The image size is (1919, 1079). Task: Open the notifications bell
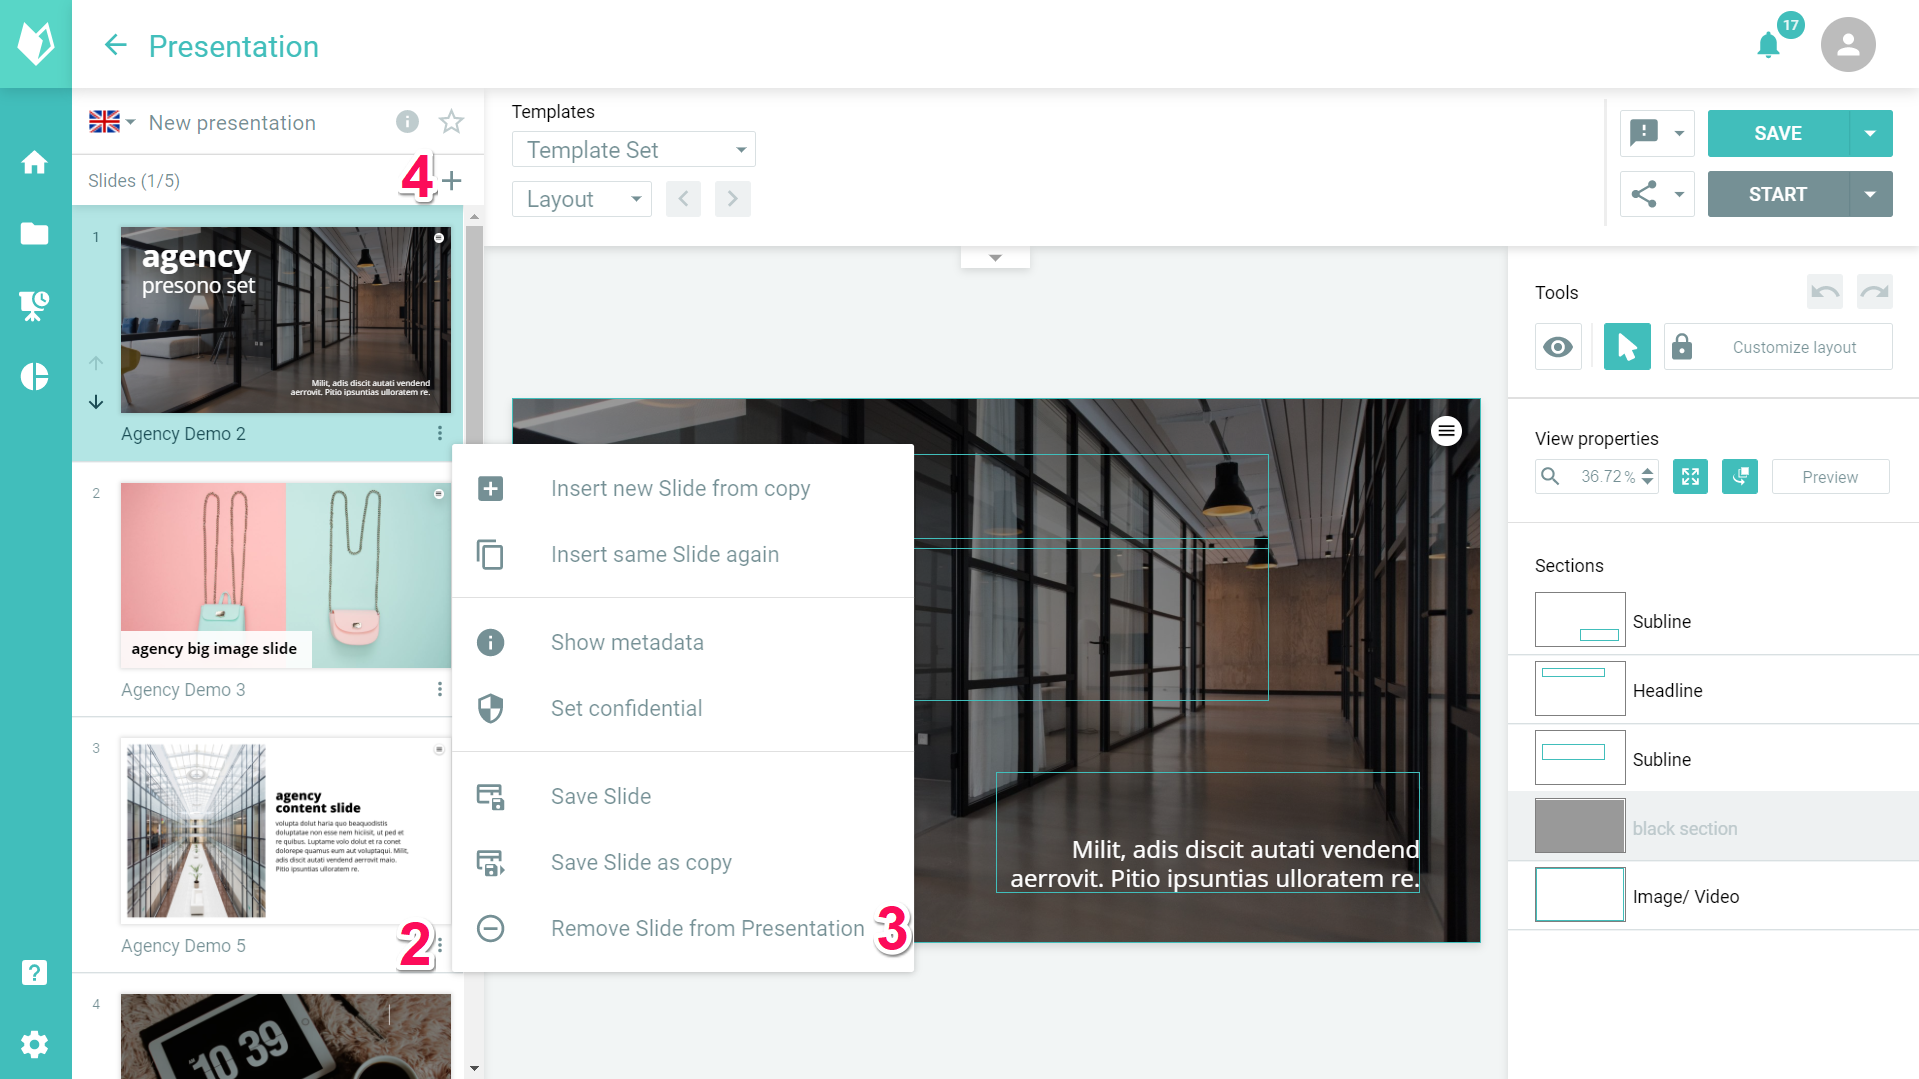point(1768,46)
